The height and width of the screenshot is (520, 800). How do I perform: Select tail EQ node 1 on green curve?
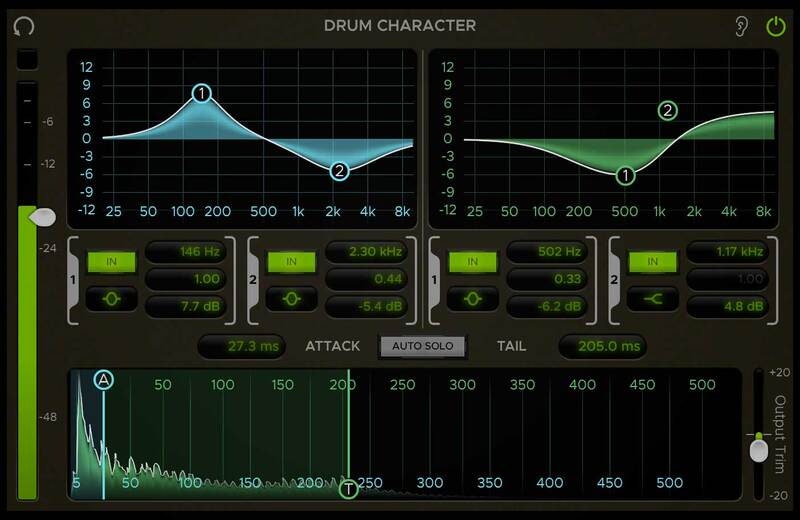point(625,176)
